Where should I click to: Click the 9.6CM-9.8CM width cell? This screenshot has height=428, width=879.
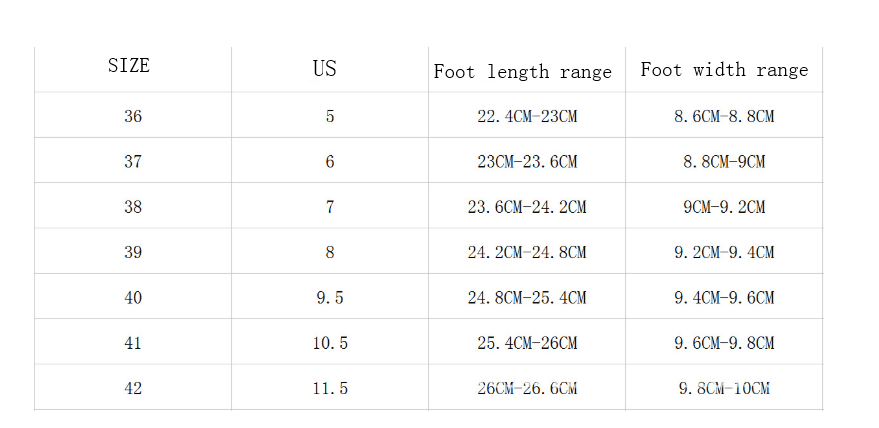pos(724,343)
